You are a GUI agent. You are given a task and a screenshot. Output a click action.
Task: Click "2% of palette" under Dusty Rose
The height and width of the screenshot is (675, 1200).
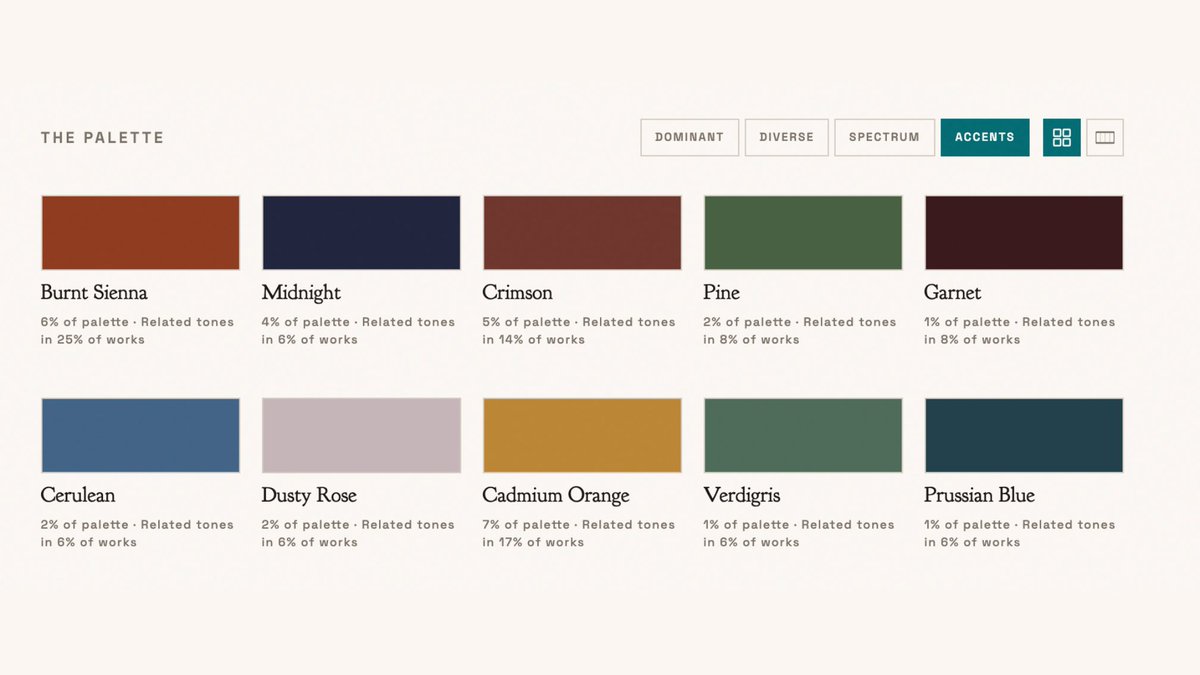306,525
